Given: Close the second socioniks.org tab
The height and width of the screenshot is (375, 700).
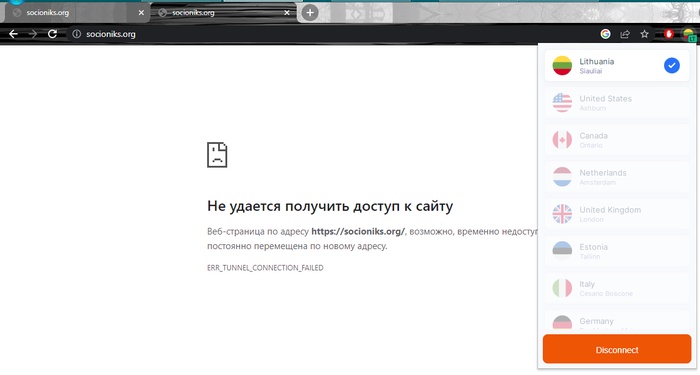Looking at the screenshot, I should click(287, 12).
